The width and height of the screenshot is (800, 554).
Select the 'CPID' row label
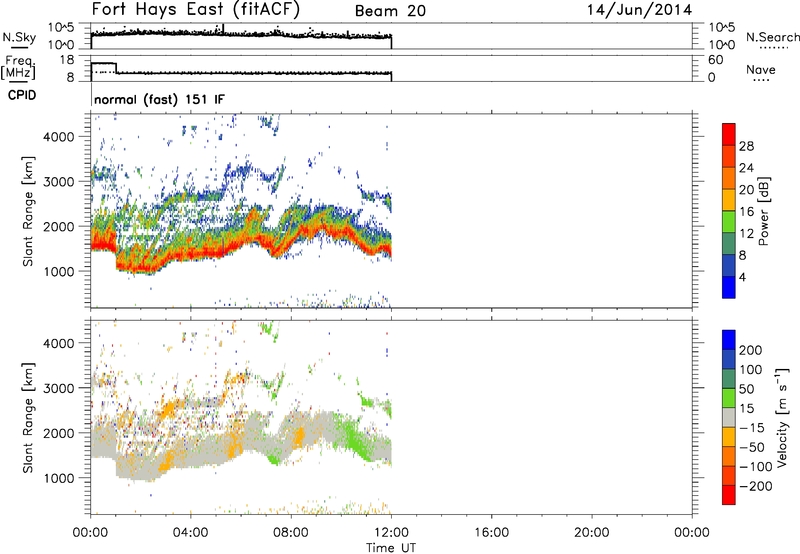tap(22, 95)
